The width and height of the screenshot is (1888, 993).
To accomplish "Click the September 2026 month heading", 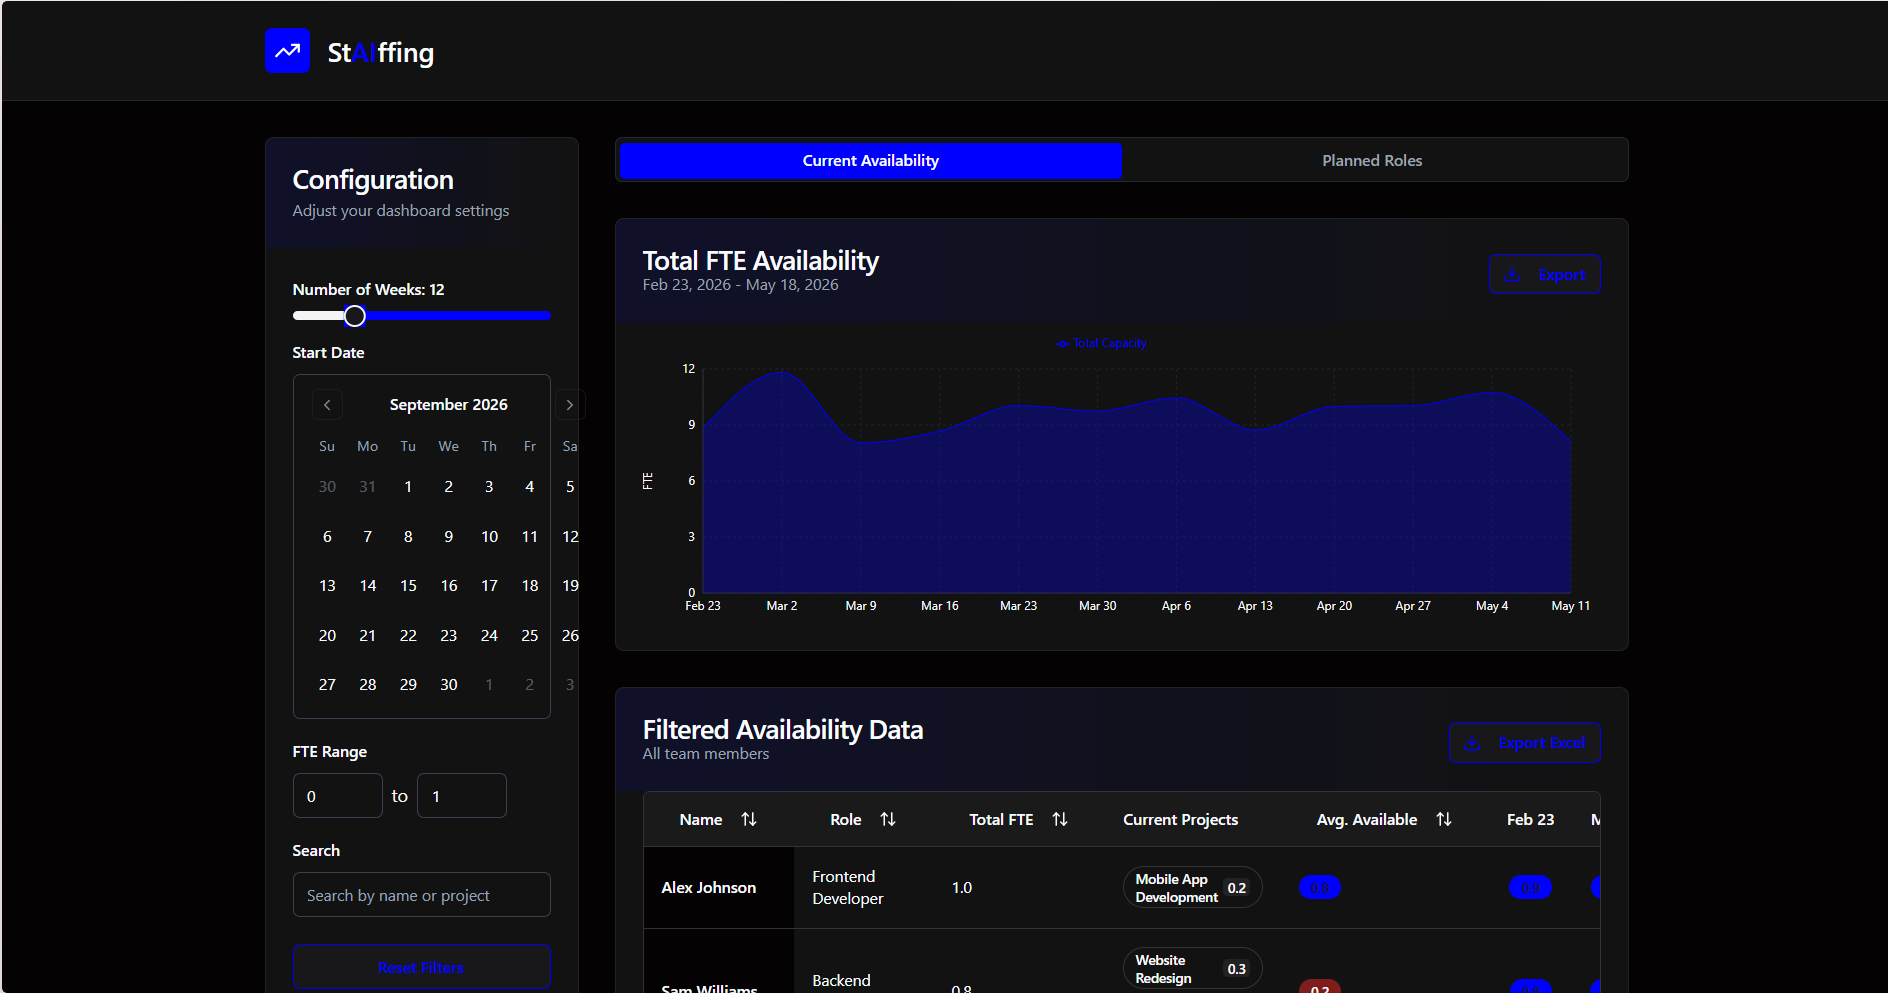I will pyautogui.click(x=449, y=405).
